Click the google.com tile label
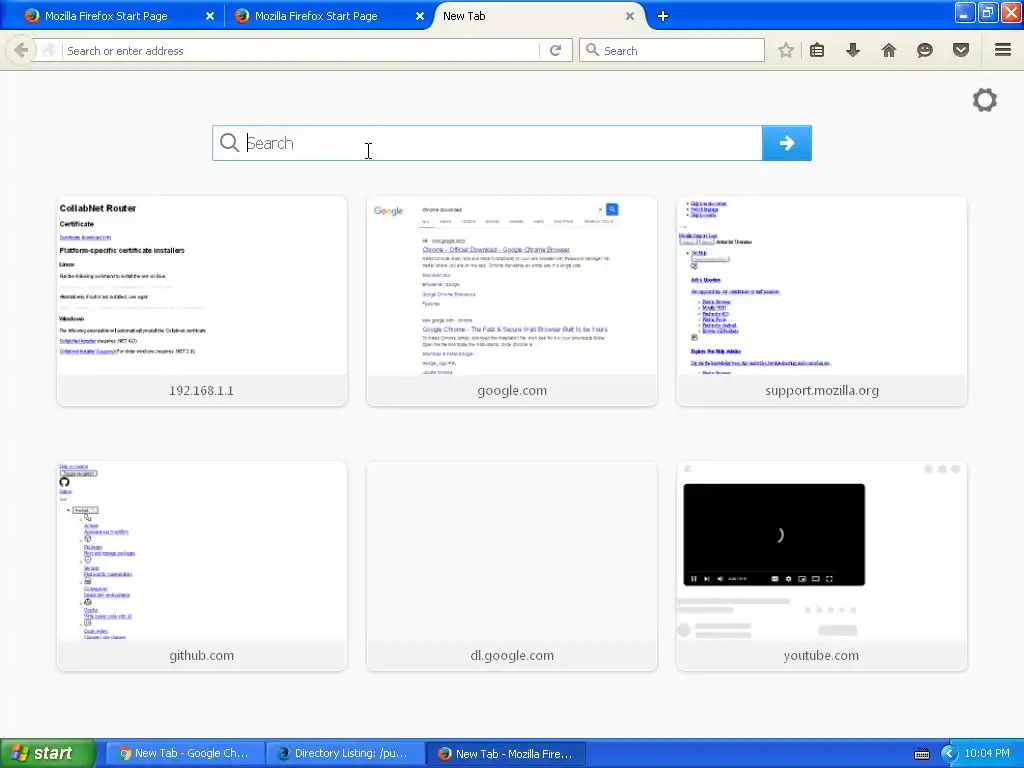The width and height of the screenshot is (1024, 768). point(512,391)
